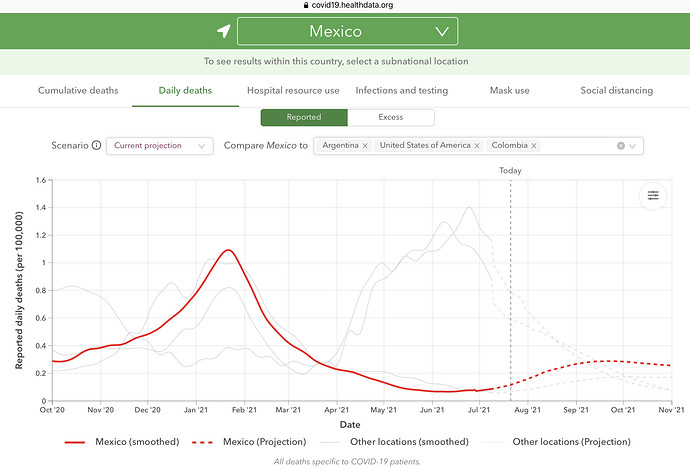This screenshot has height=470, width=690.
Task: Toggle Mexico (smoothed) legend series
Action: [x=120, y=440]
